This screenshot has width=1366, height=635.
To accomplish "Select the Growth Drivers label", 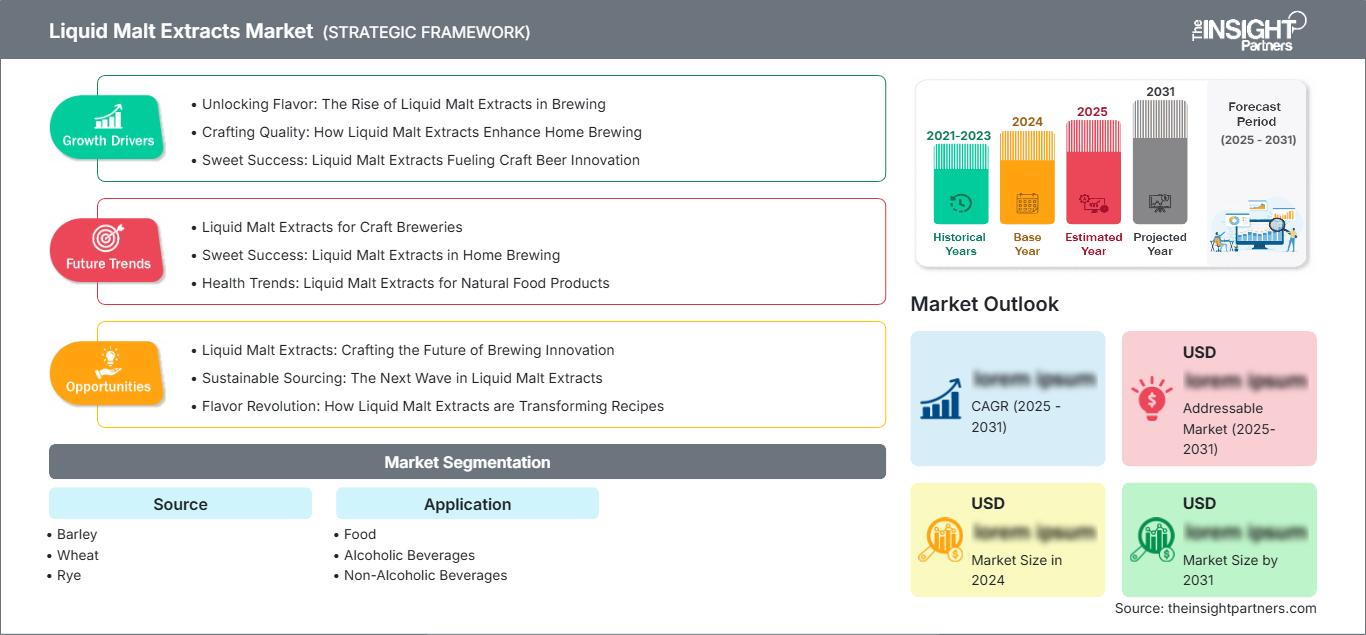I will tap(108, 141).
